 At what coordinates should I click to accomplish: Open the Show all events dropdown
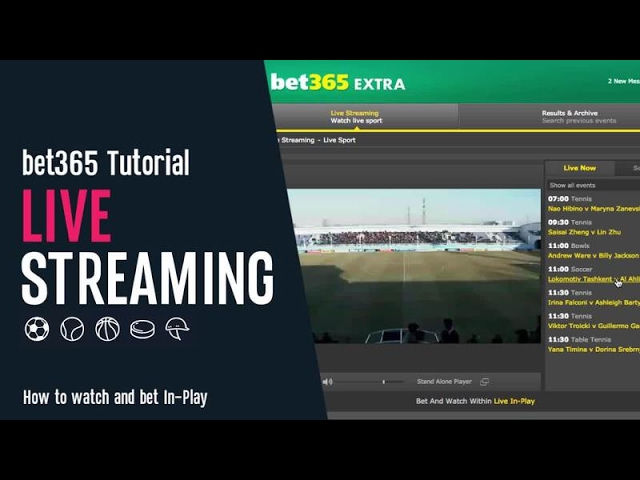click(x=593, y=185)
